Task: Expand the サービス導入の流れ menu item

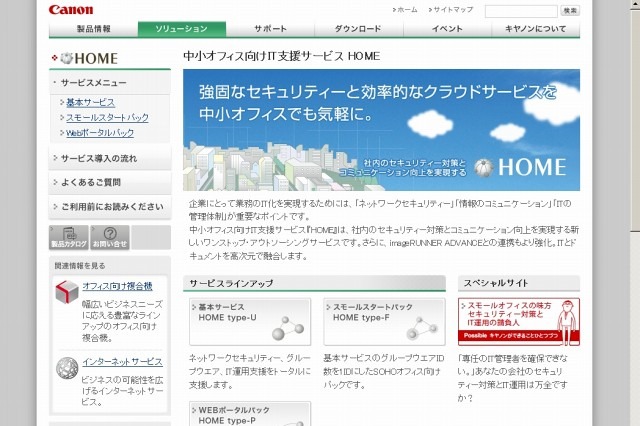Action: coord(110,158)
